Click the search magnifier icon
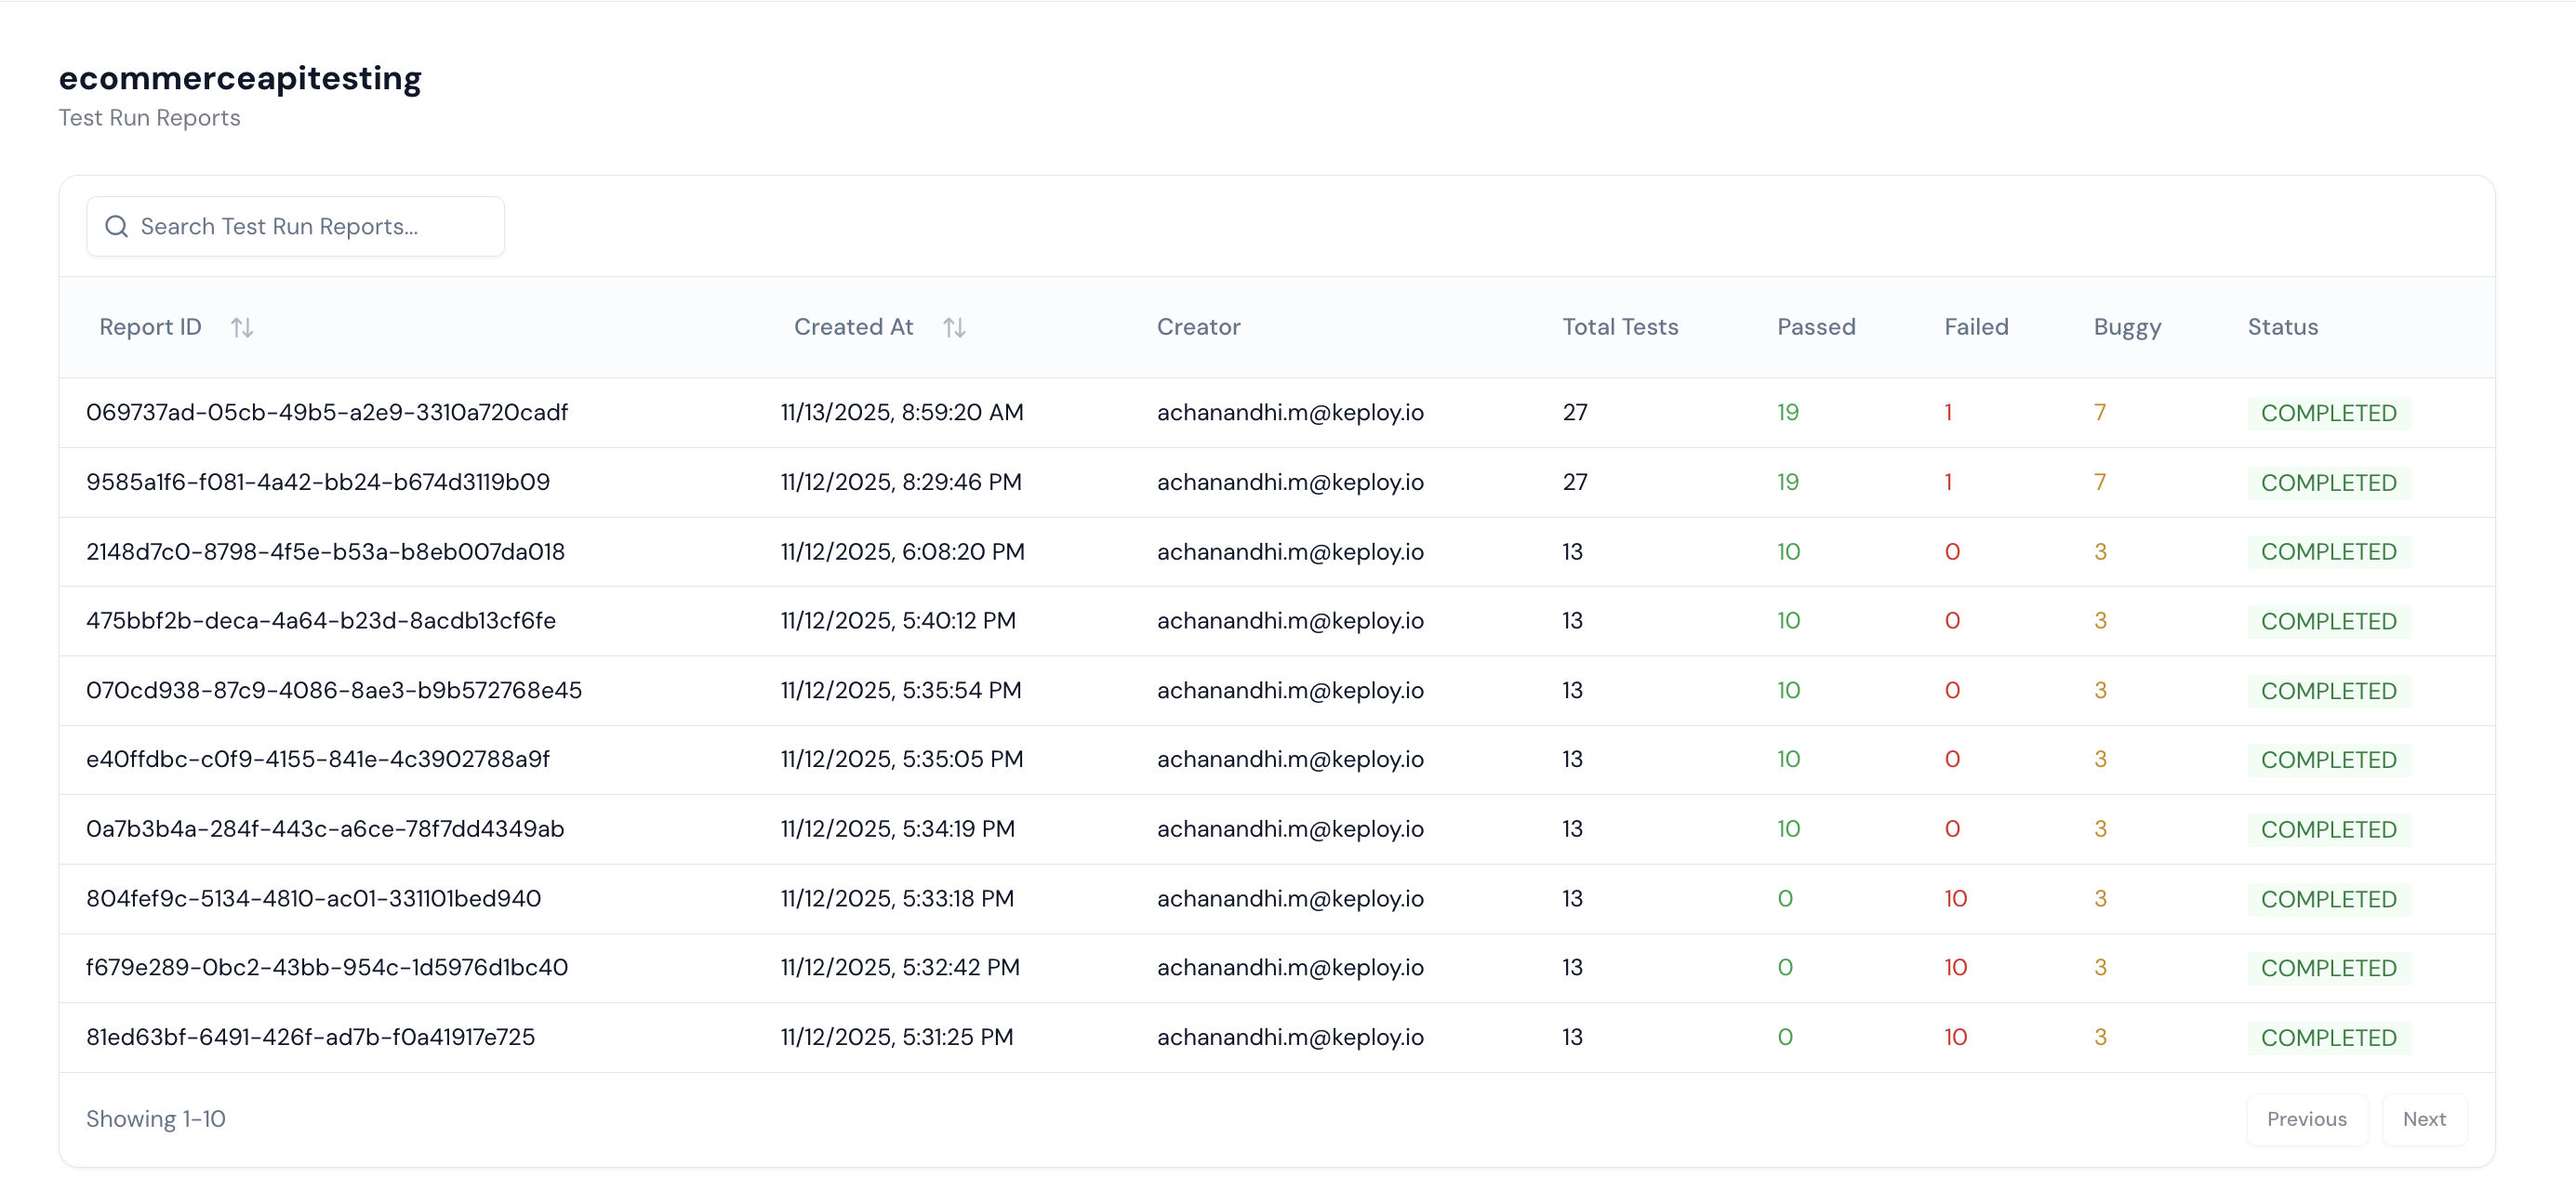Image resolution: width=2576 pixels, height=1177 pixels. [116, 226]
